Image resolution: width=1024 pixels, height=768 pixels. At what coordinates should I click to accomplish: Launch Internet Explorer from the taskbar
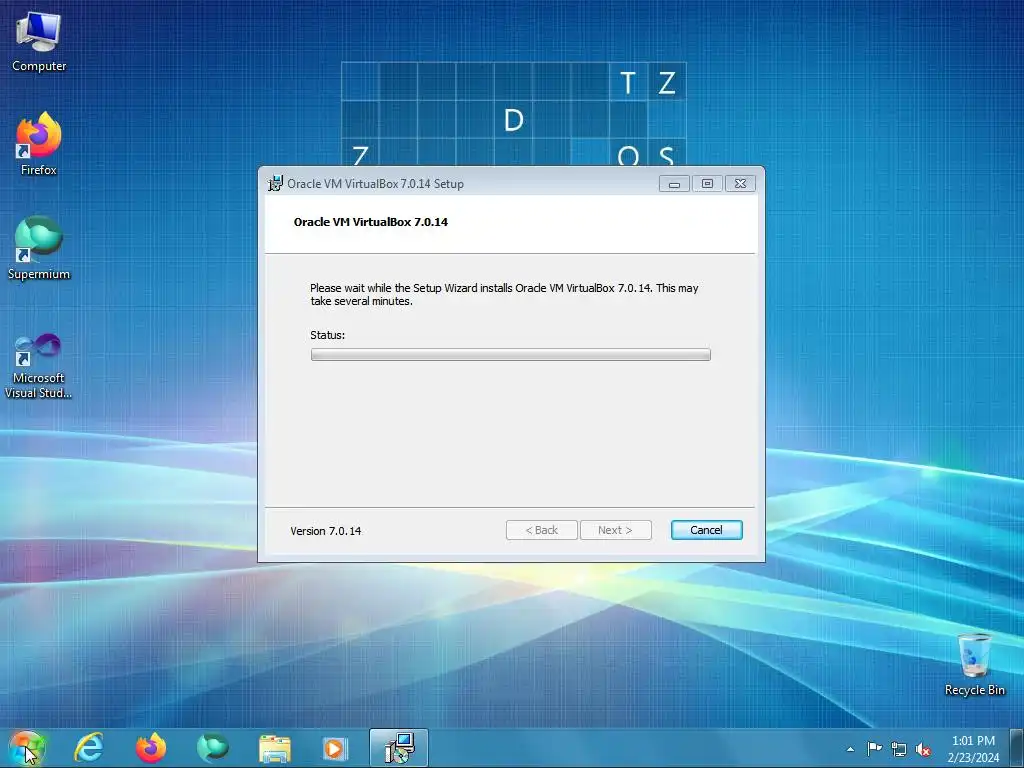89,748
